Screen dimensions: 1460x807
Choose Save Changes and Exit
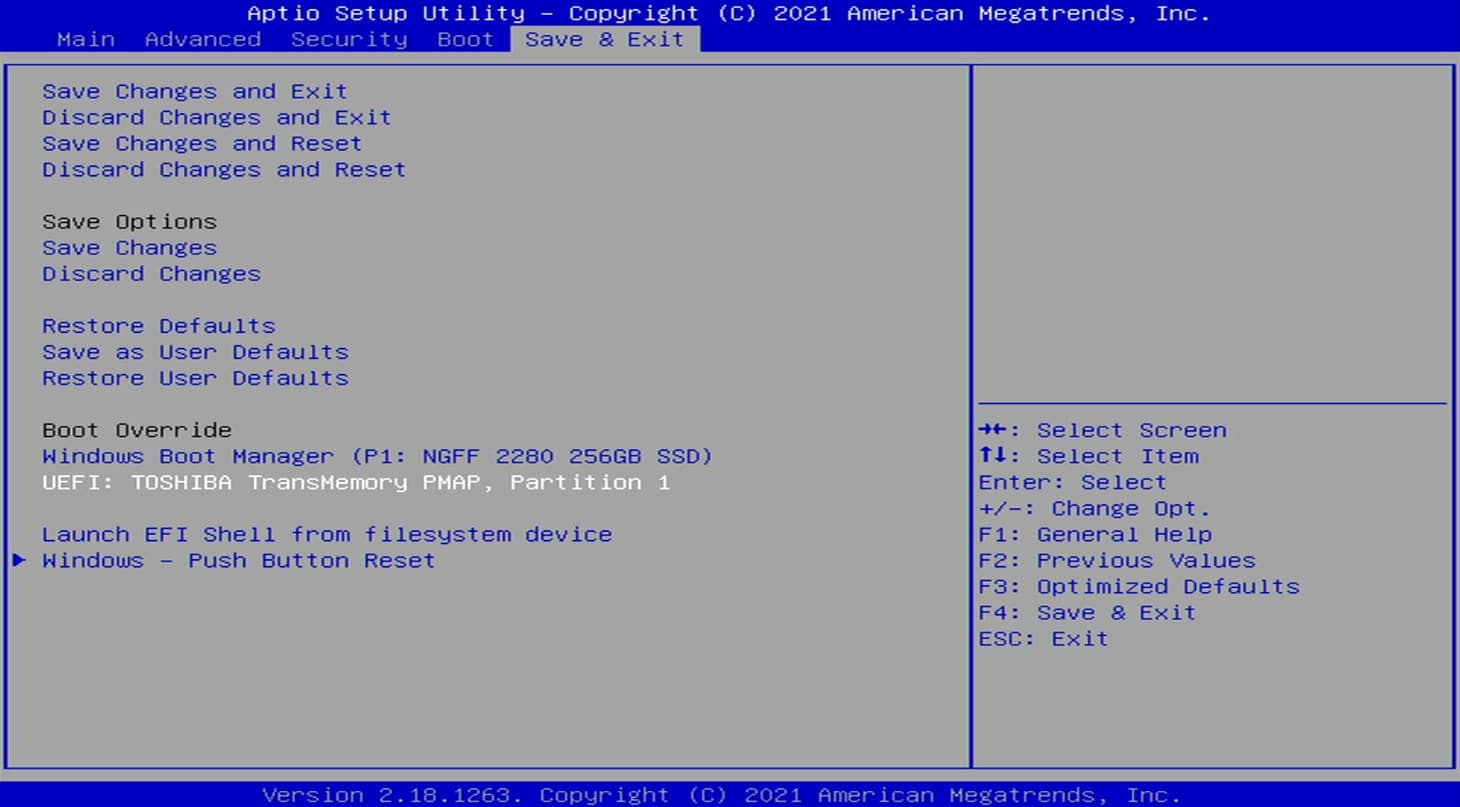(x=194, y=91)
